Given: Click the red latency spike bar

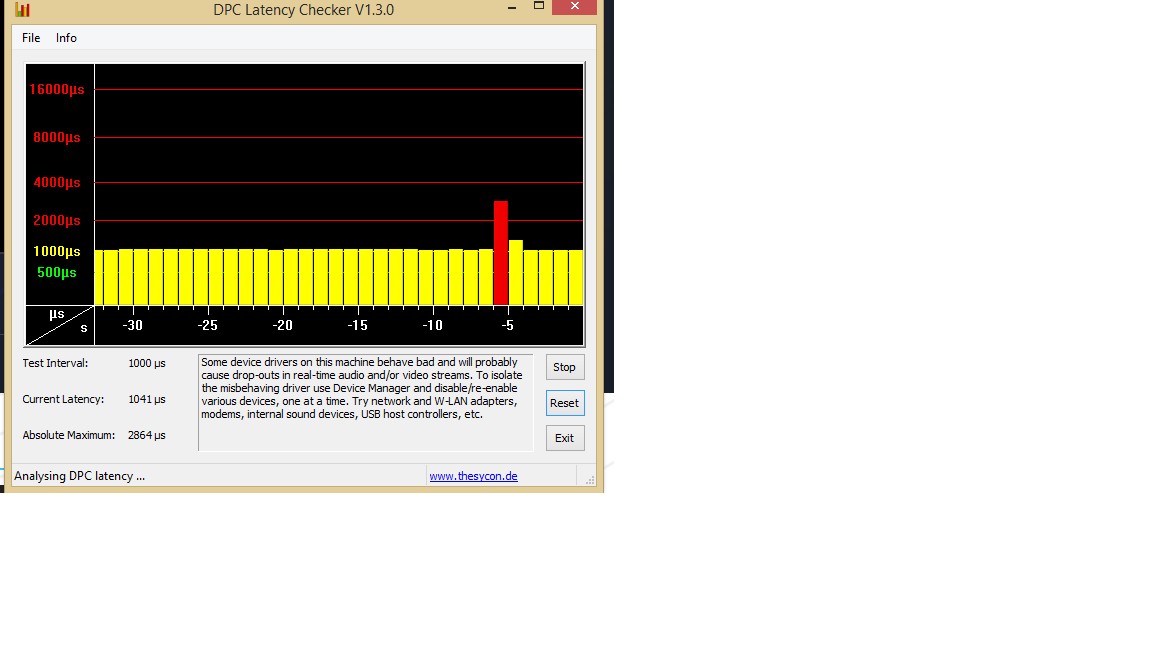Looking at the screenshot, I should click(500, 253).
